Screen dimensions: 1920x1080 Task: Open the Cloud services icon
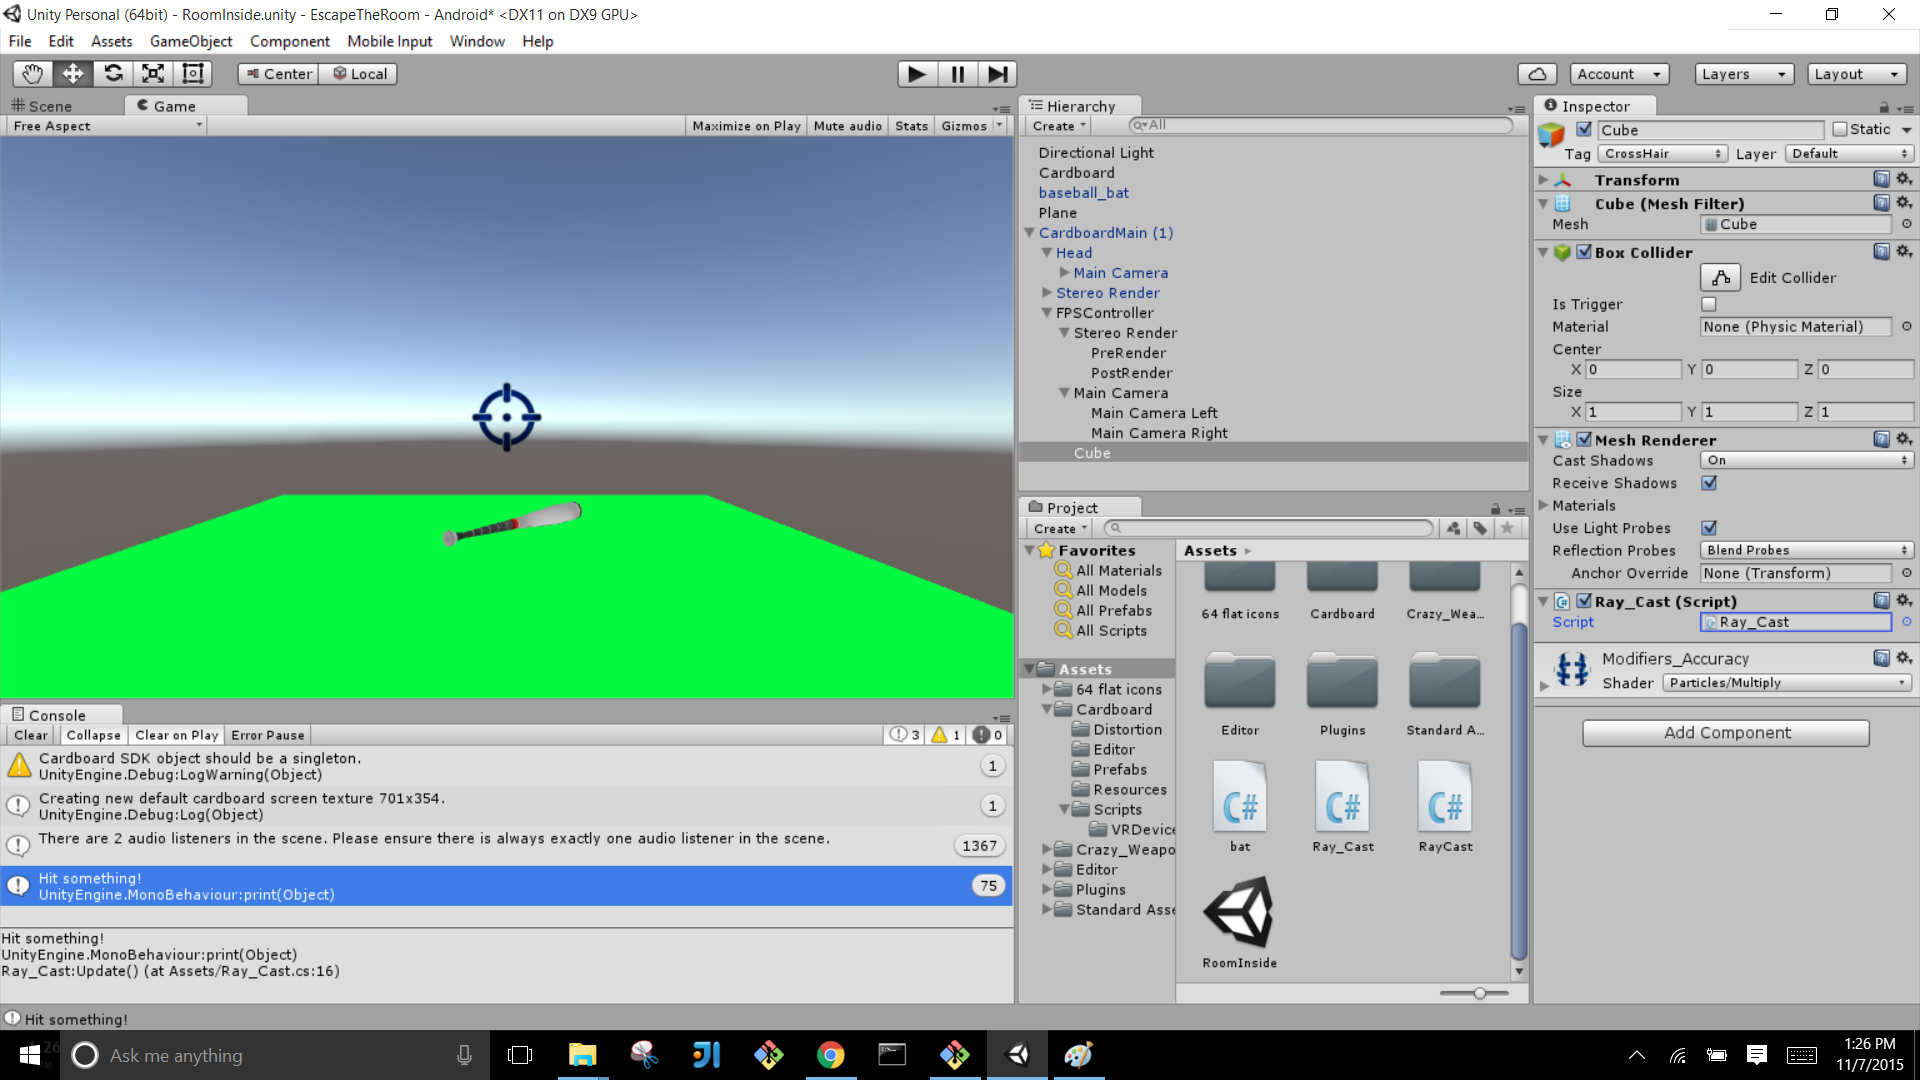pyautogui.click(x=1537, y=73)
